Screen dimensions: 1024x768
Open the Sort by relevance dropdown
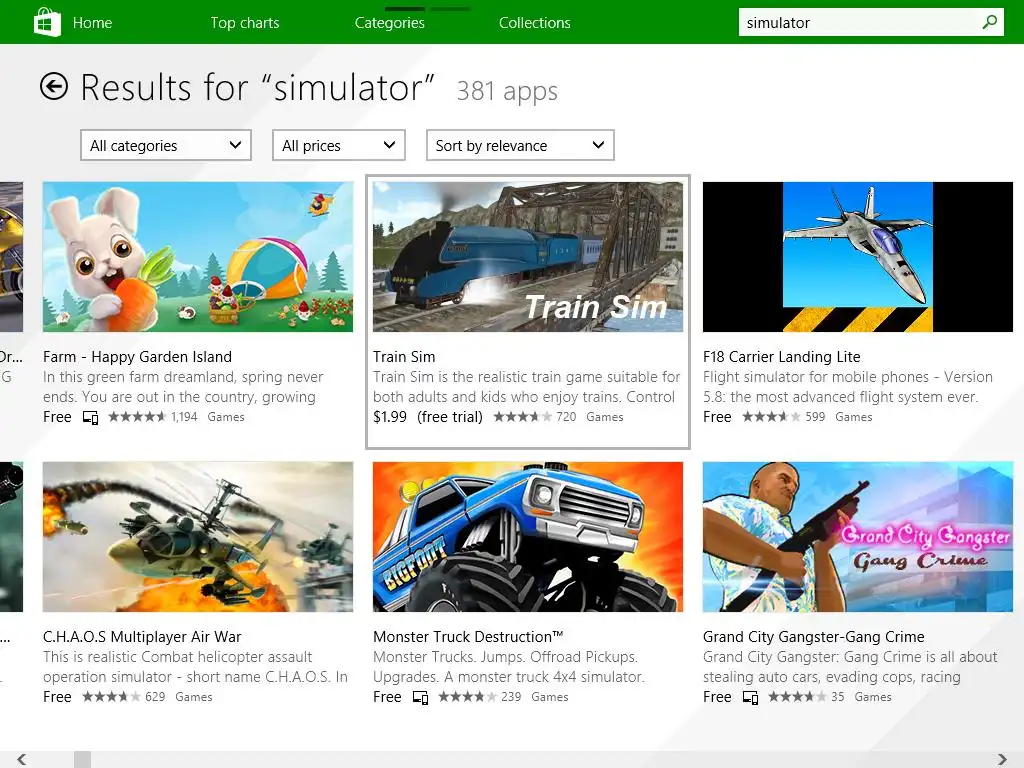(520, 145)
